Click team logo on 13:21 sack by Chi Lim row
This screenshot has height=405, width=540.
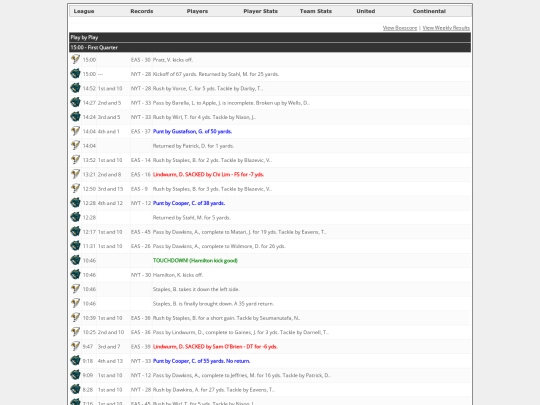pyautogui.click(x=75, y=174)
